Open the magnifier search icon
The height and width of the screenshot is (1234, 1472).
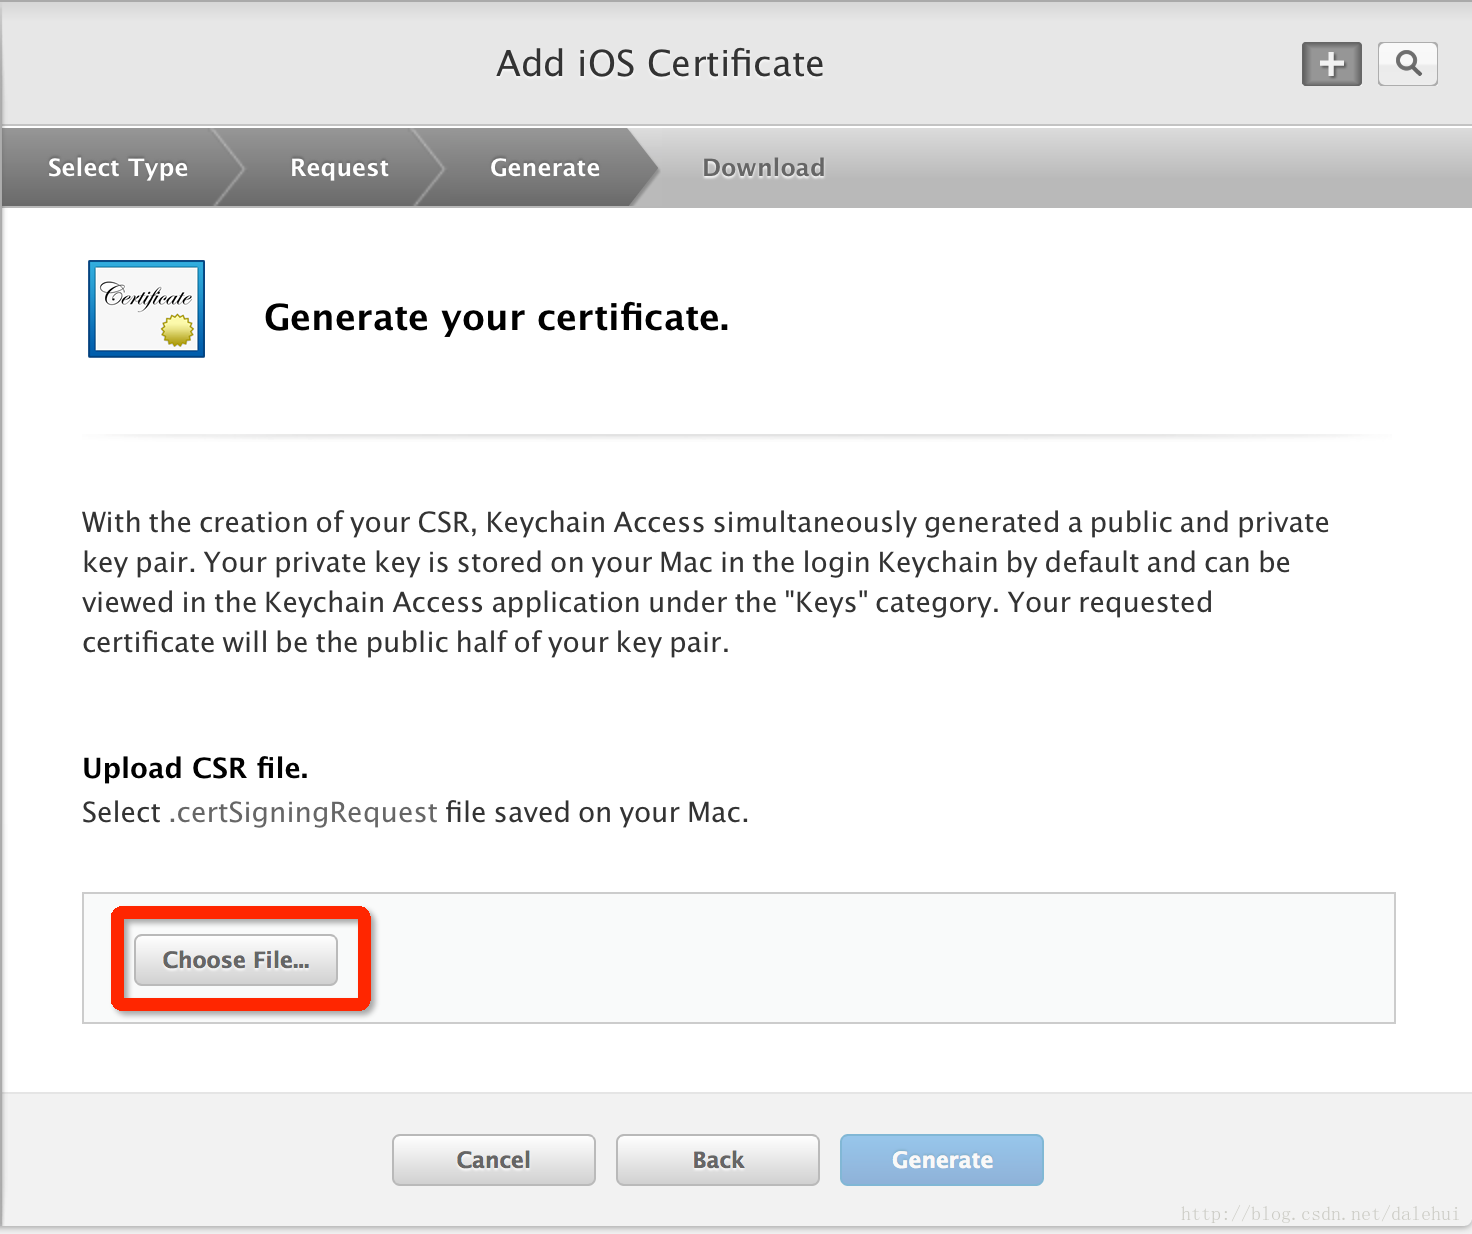[x=1408, y=64]
